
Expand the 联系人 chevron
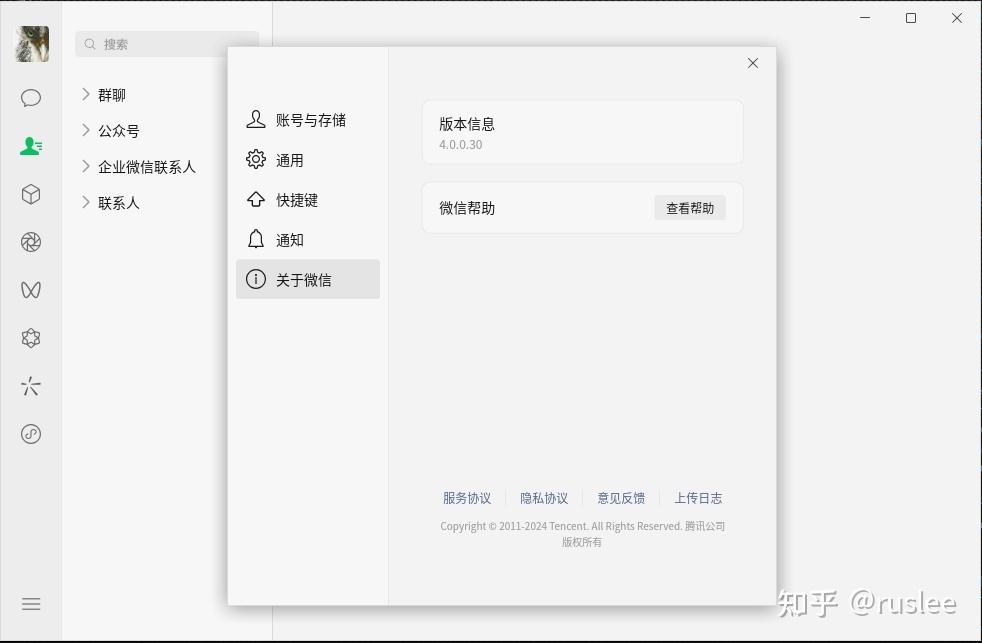[x=86, y=202]
